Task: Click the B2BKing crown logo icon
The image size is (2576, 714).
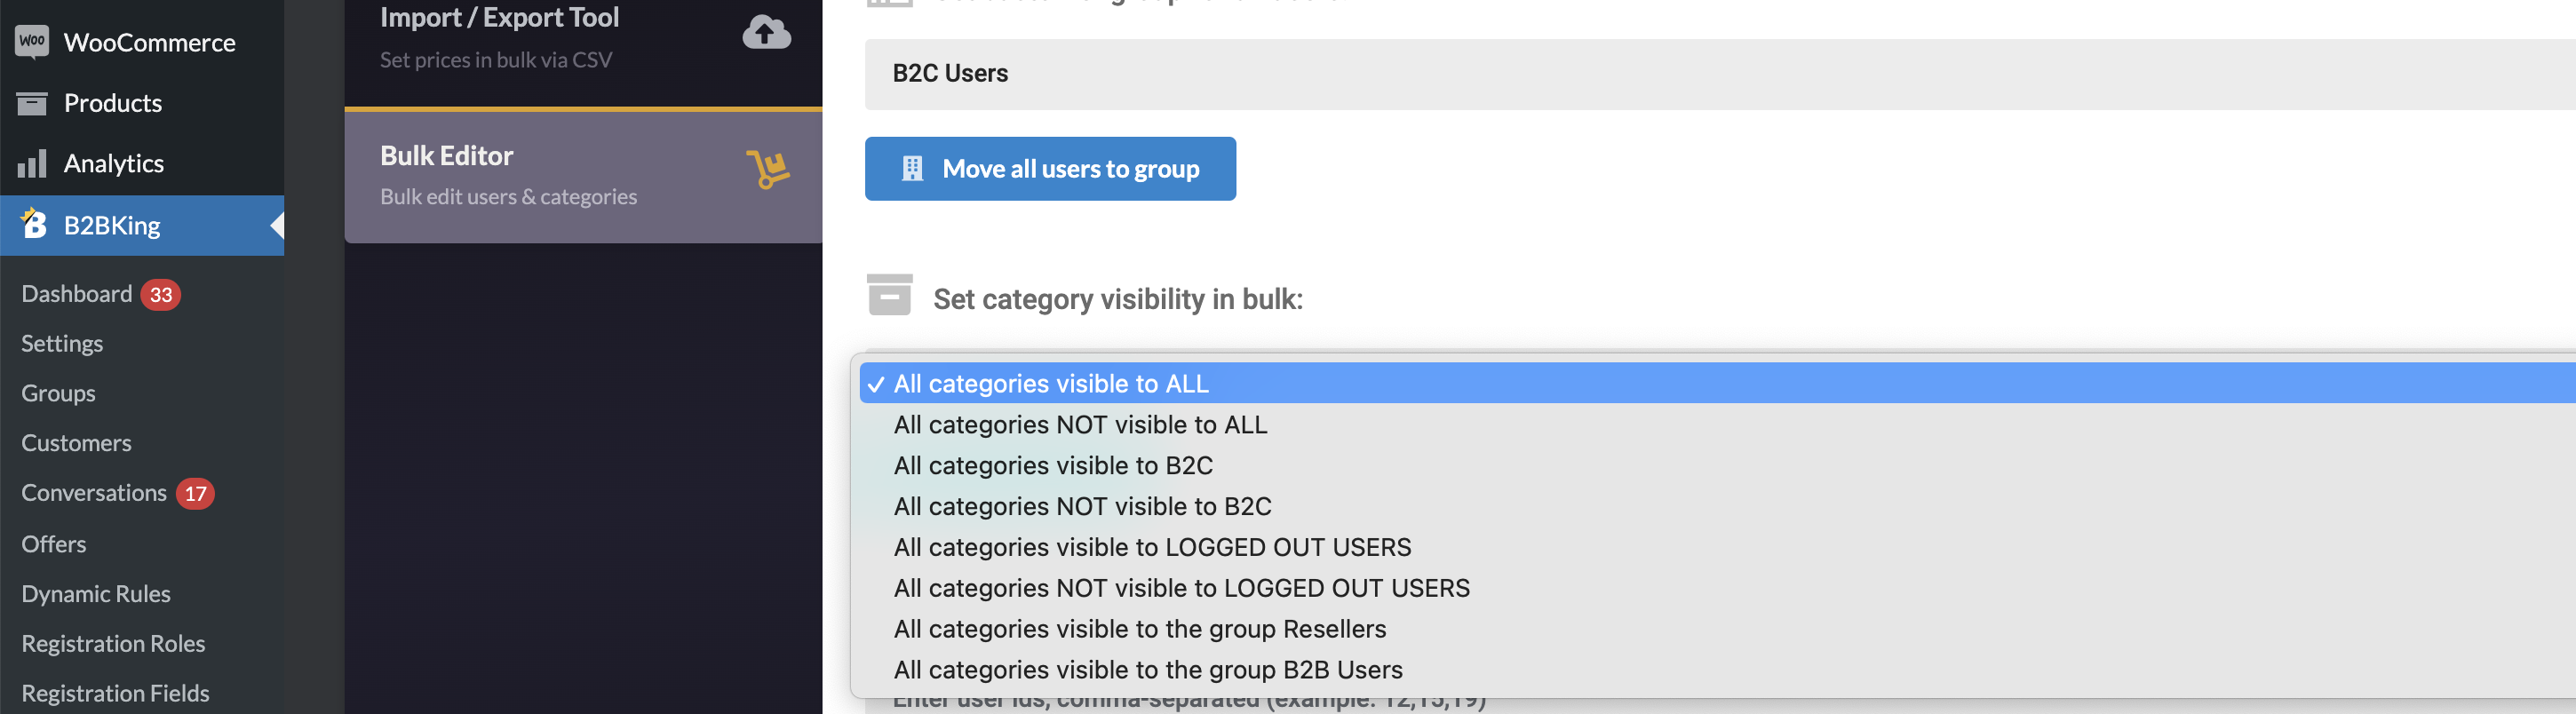Action: point(33,224)
